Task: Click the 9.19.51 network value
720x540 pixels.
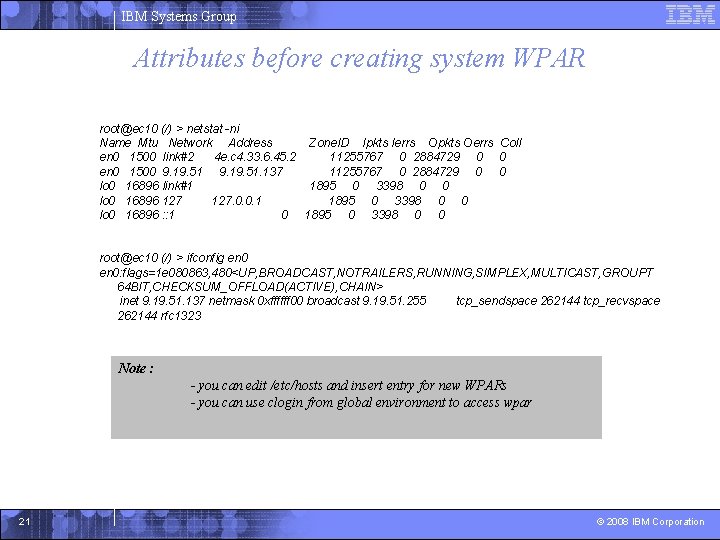Action: (182, 172)
